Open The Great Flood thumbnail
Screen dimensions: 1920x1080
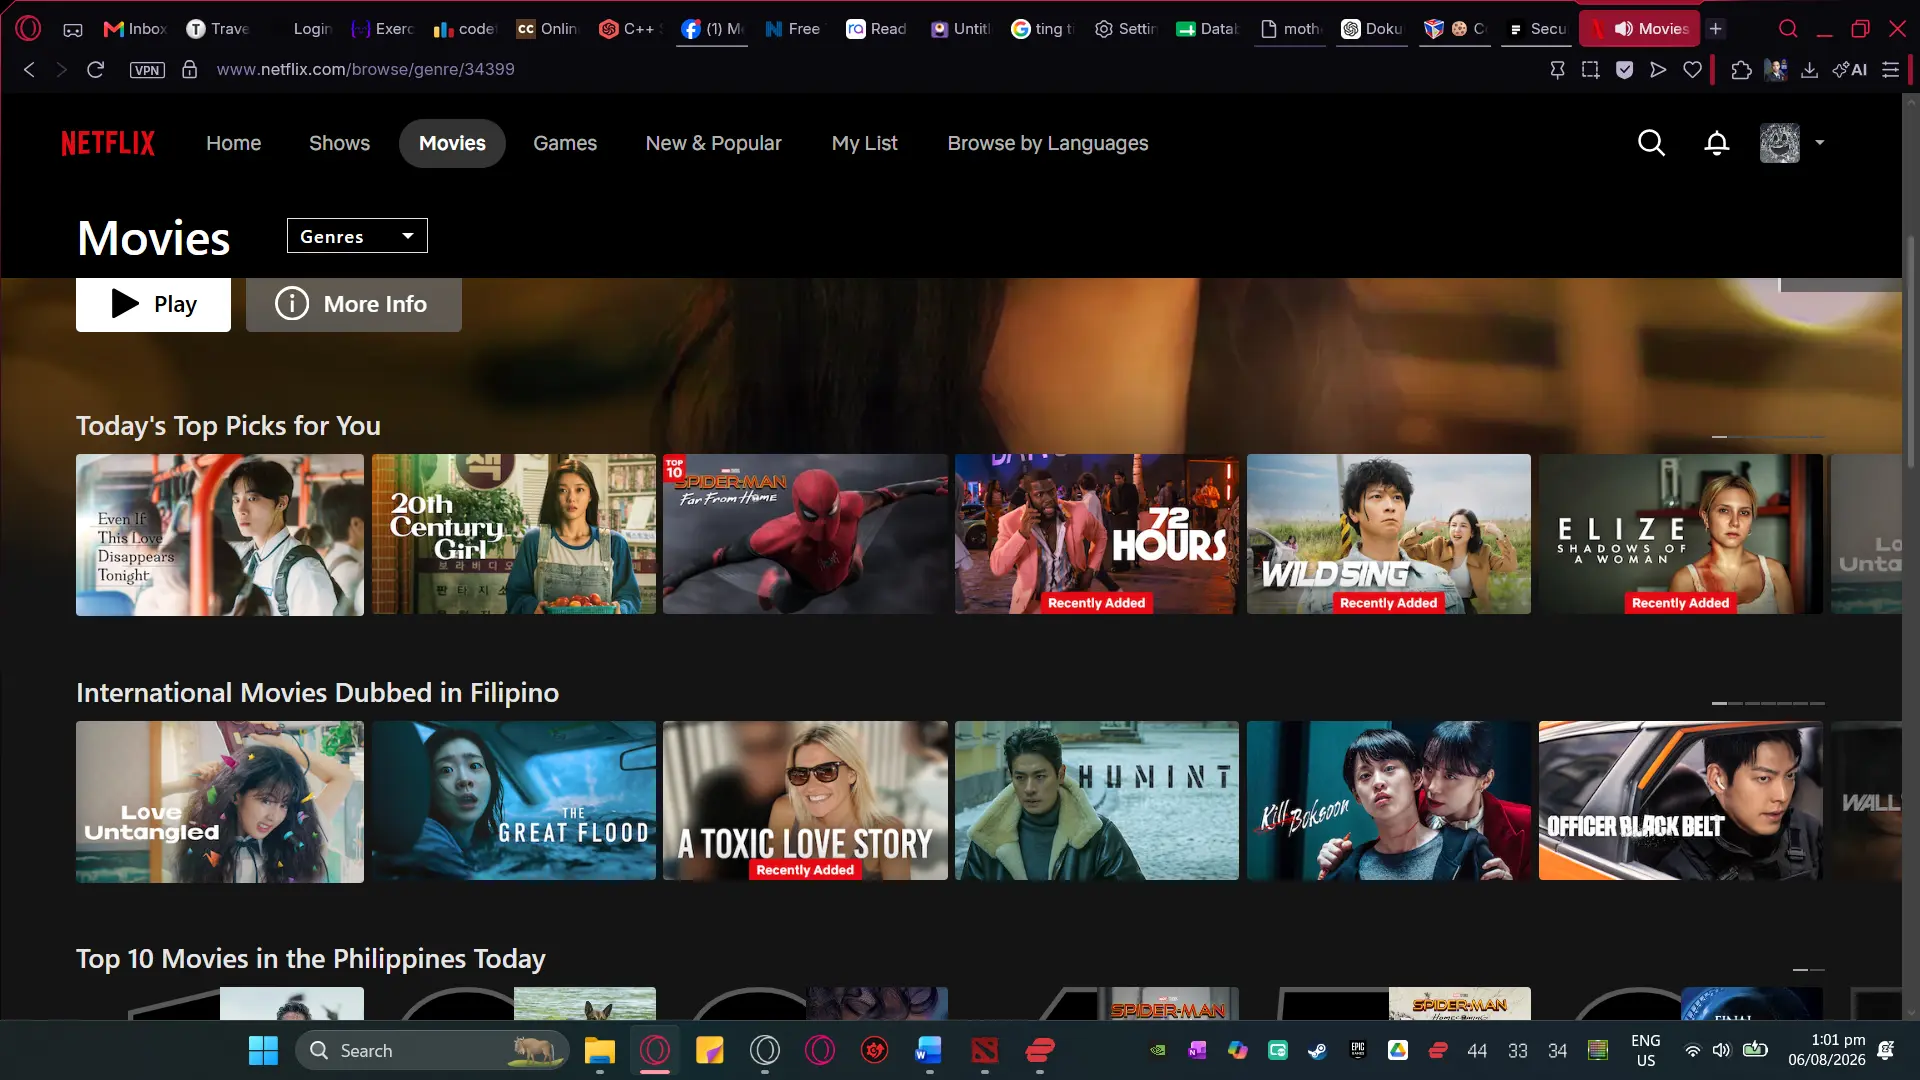click(x=514, y=801)
